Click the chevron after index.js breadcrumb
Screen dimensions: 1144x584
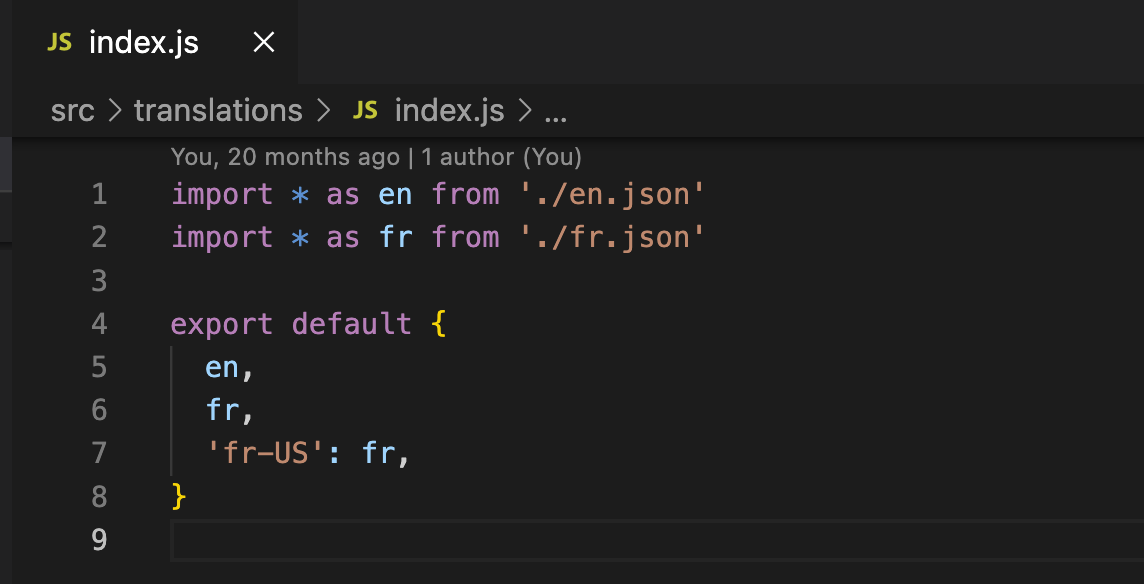[524, 111]
